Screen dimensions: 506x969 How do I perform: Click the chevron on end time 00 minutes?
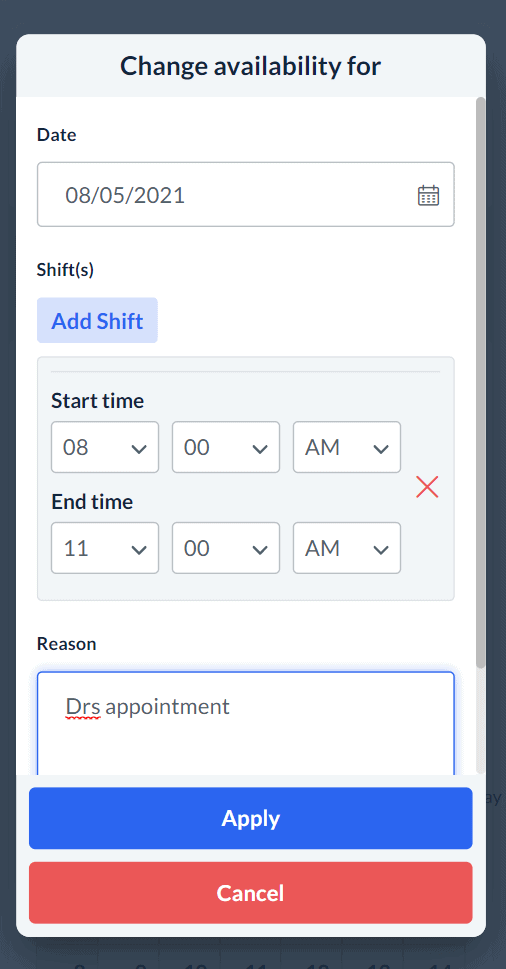click(x=260, y=550)
